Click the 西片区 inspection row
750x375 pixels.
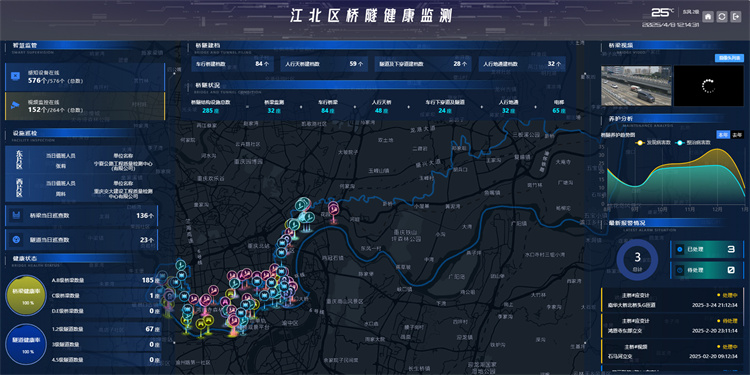click(x=81, y=187)
